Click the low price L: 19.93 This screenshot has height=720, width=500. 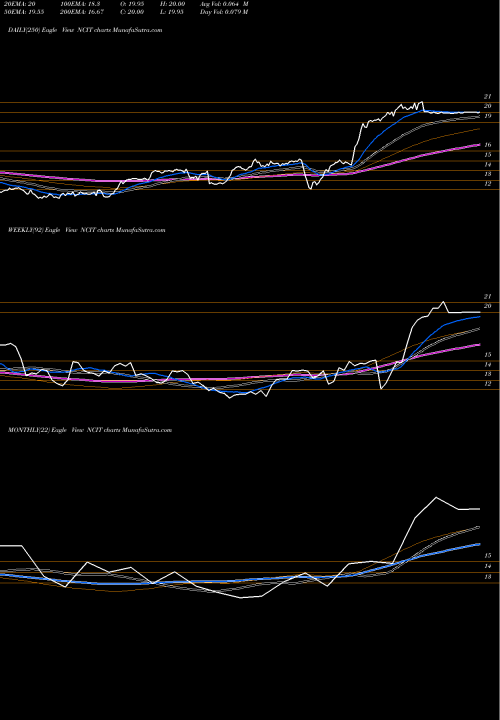pos(172,12)
